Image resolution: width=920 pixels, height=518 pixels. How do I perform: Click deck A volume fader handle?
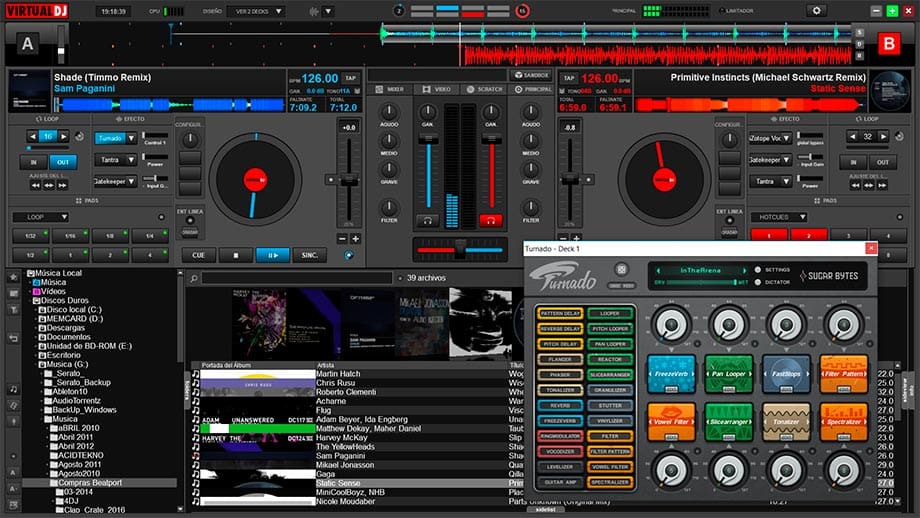(428, 139)
